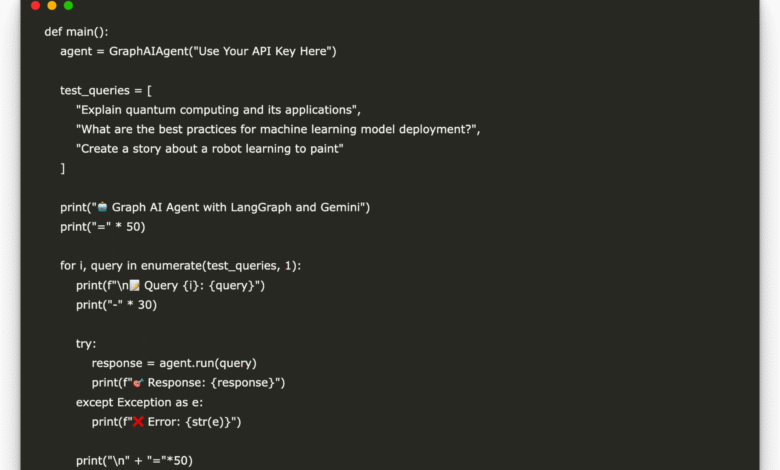
Task: Click the "try:" keyword
Action: (x=87, y=343)
